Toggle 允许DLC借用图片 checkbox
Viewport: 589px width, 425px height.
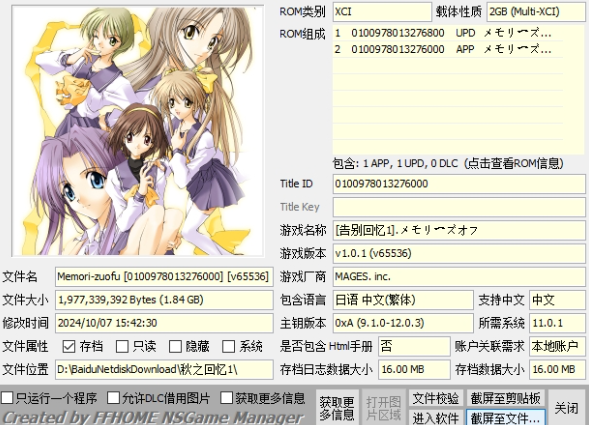[113, 398]
